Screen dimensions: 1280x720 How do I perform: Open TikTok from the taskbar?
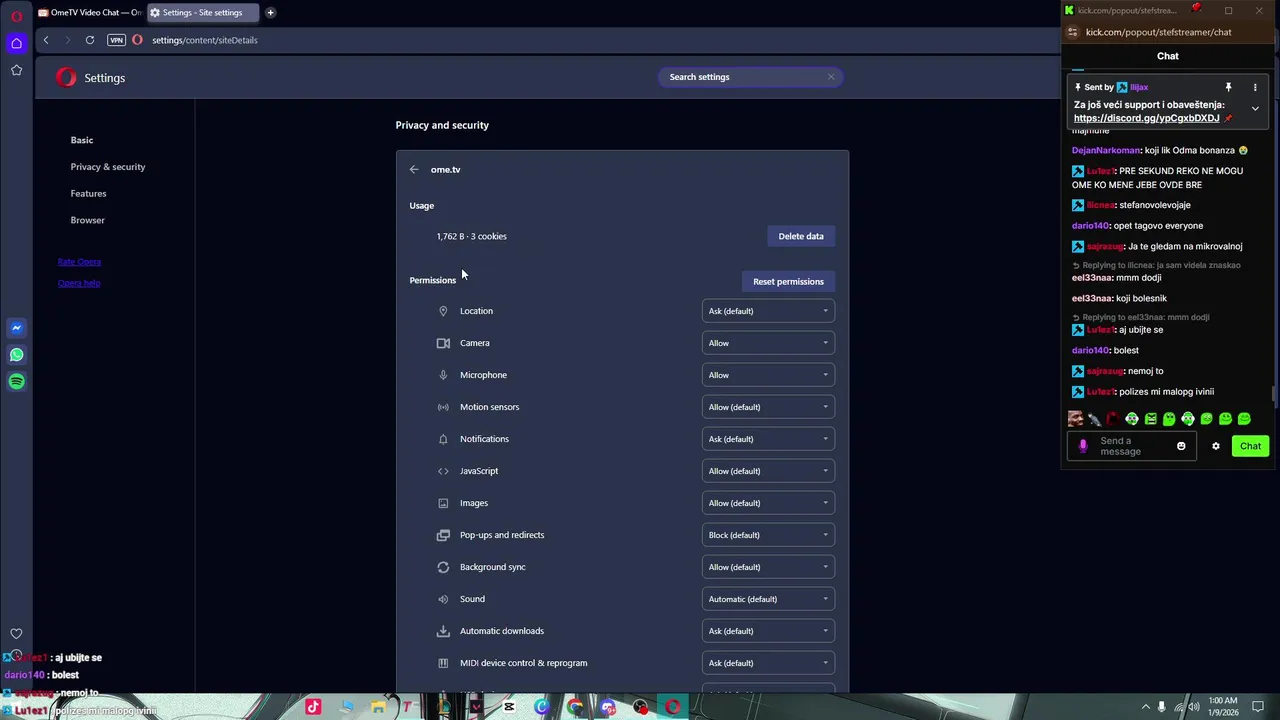tap(313, 707)
